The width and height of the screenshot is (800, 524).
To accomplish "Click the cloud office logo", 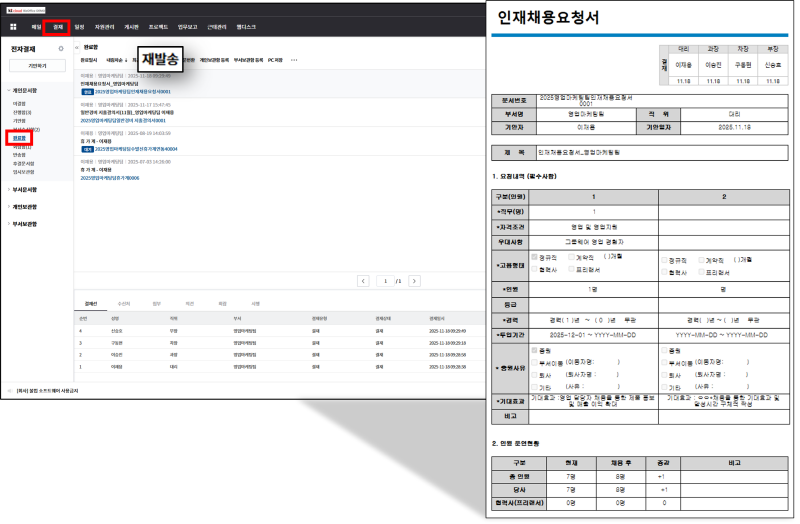I will coord(22,10).
